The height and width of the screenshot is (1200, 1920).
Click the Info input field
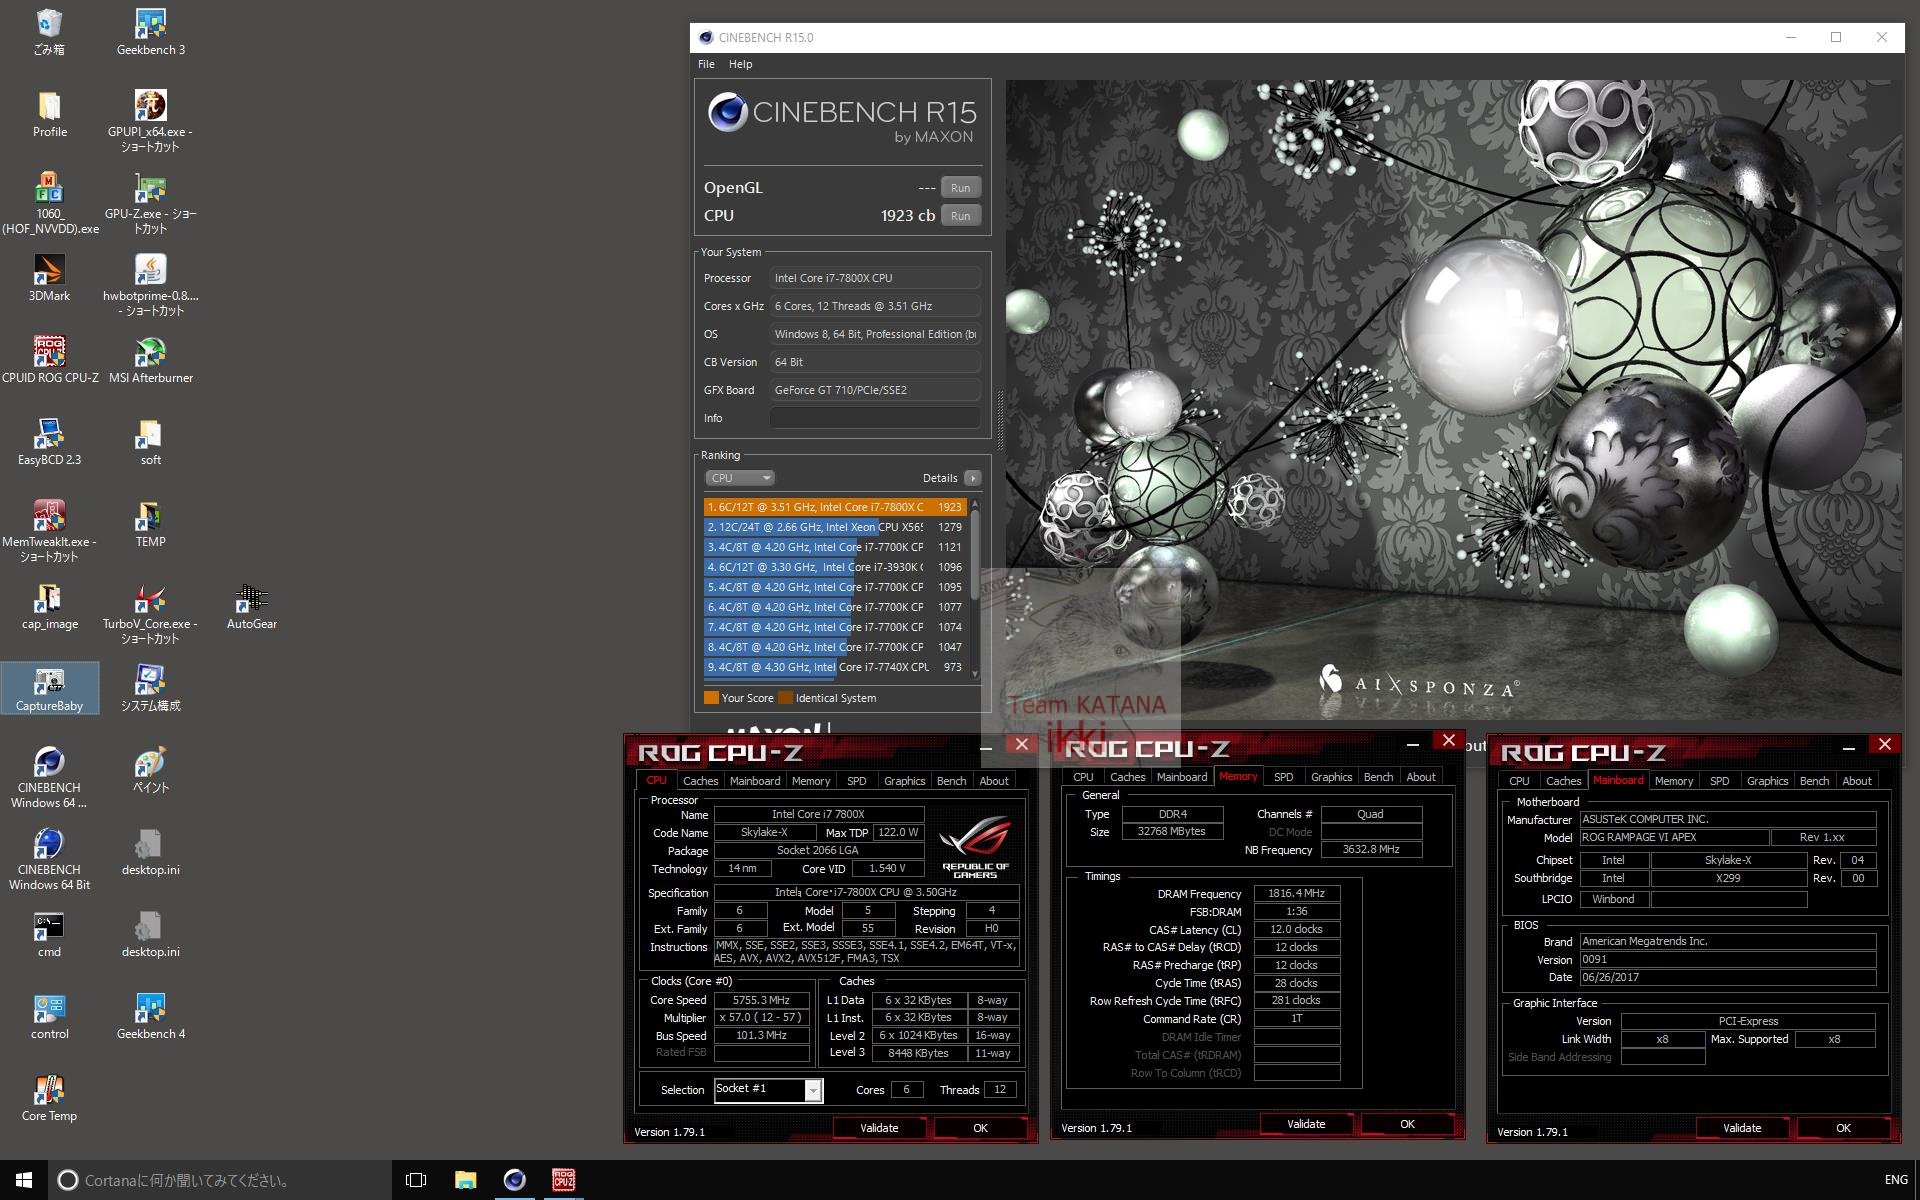click(x=875, y=418)
